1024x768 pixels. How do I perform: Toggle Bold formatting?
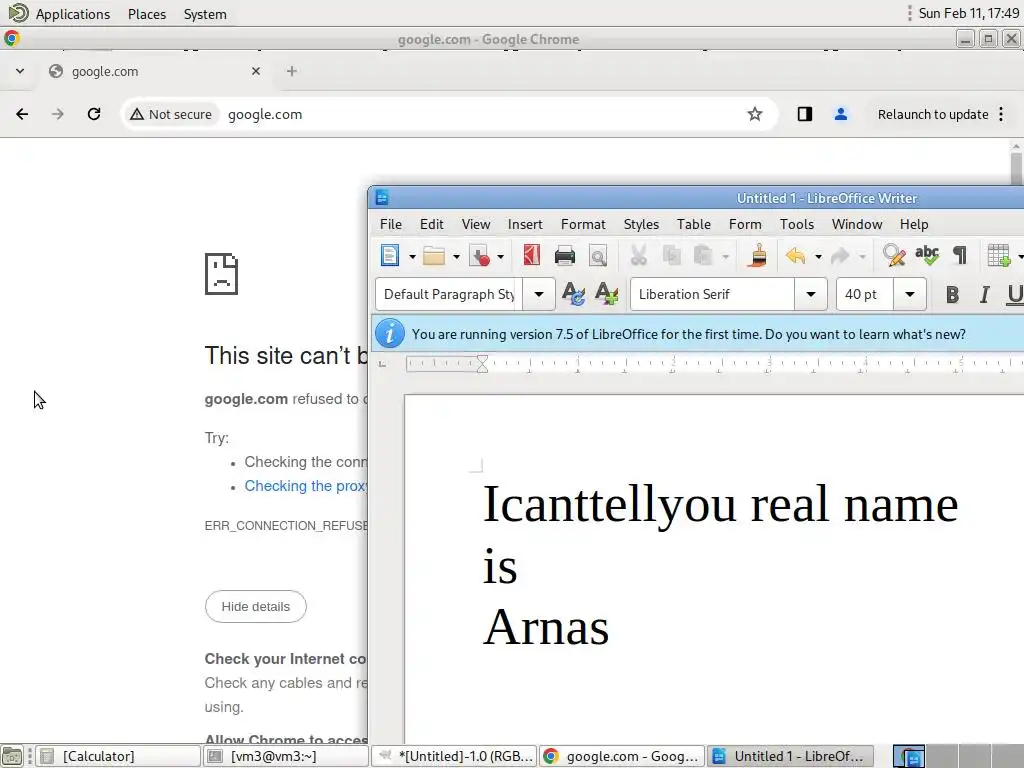(953, 295)
